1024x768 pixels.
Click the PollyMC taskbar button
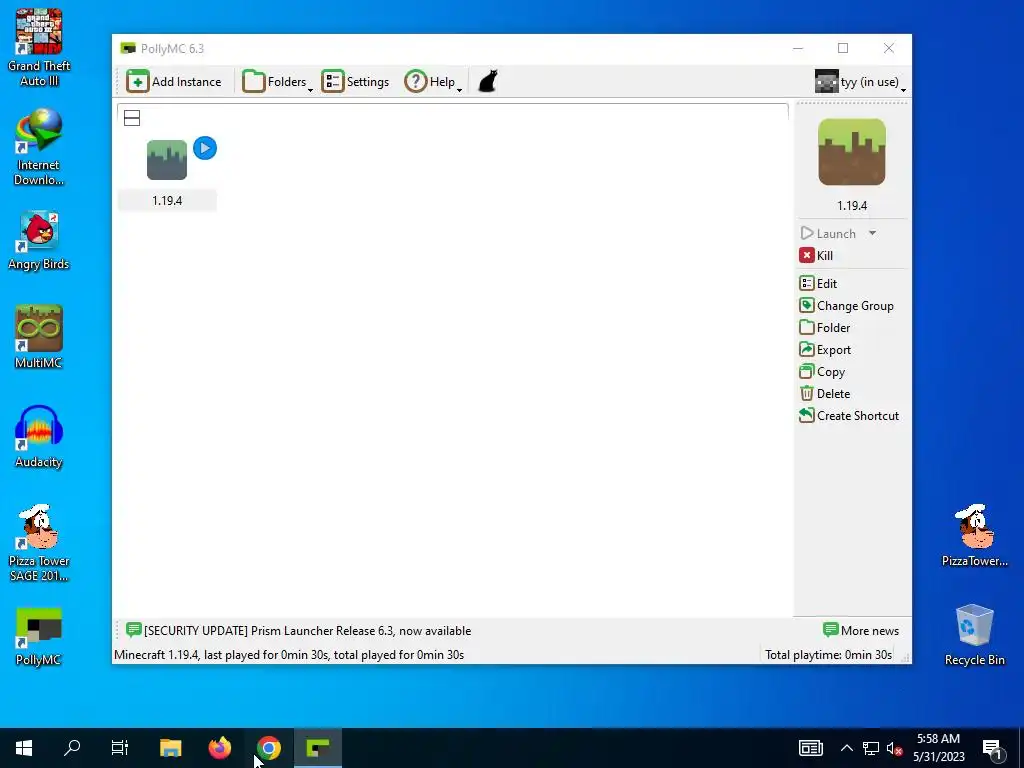tap(318, 748)
